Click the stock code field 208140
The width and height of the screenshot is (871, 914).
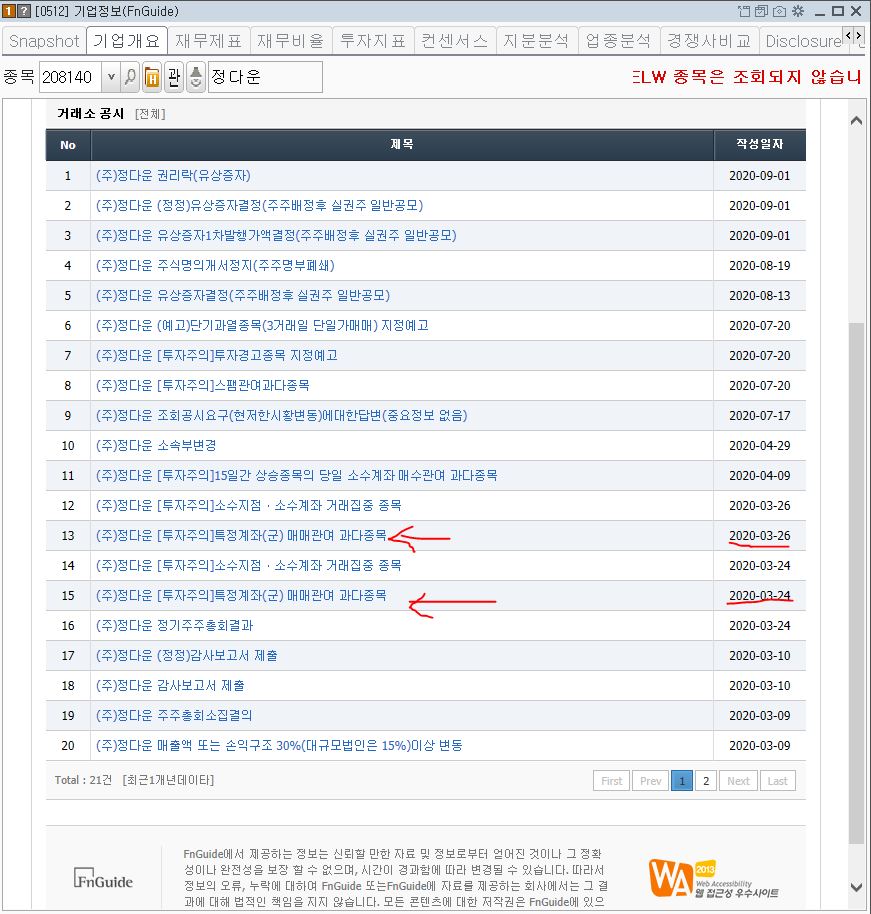[x=71, y=77]
